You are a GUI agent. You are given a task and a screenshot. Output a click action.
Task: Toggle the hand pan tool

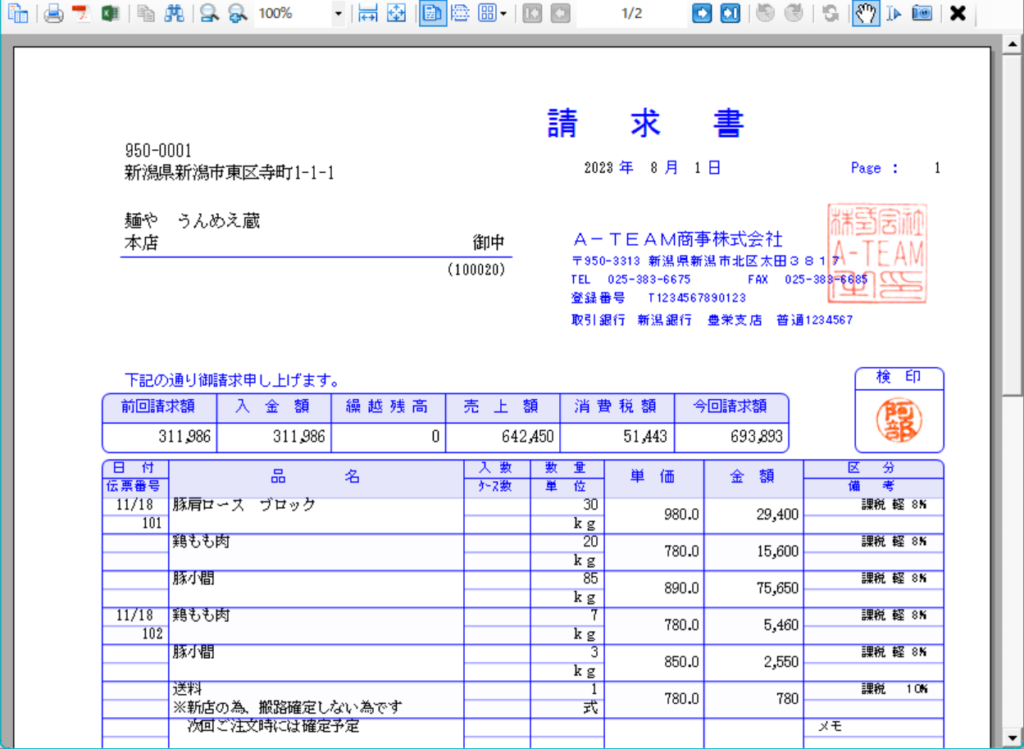(x=866, y=13)
